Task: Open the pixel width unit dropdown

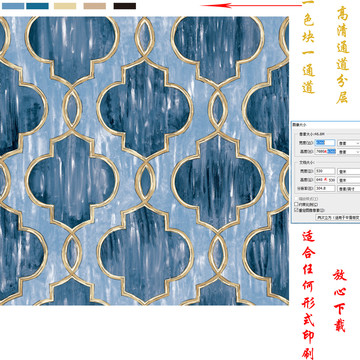Action: [x=349, y=143]
